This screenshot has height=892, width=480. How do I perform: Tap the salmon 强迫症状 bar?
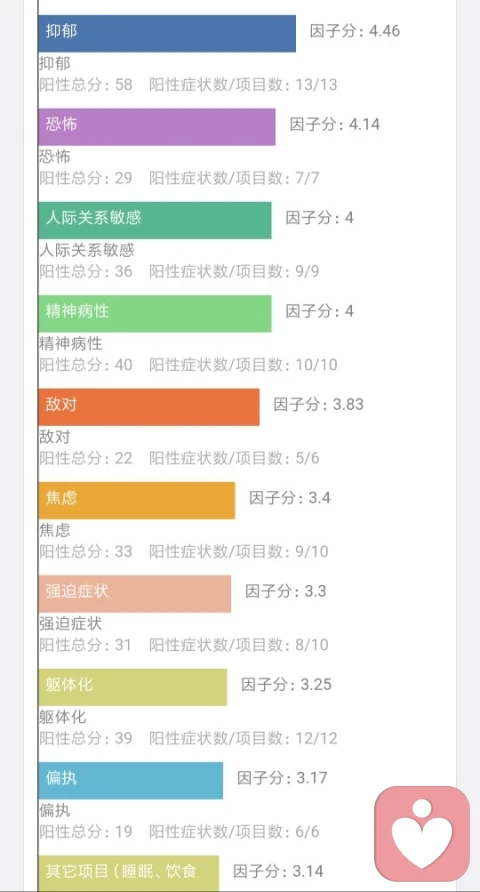point(135,593)
